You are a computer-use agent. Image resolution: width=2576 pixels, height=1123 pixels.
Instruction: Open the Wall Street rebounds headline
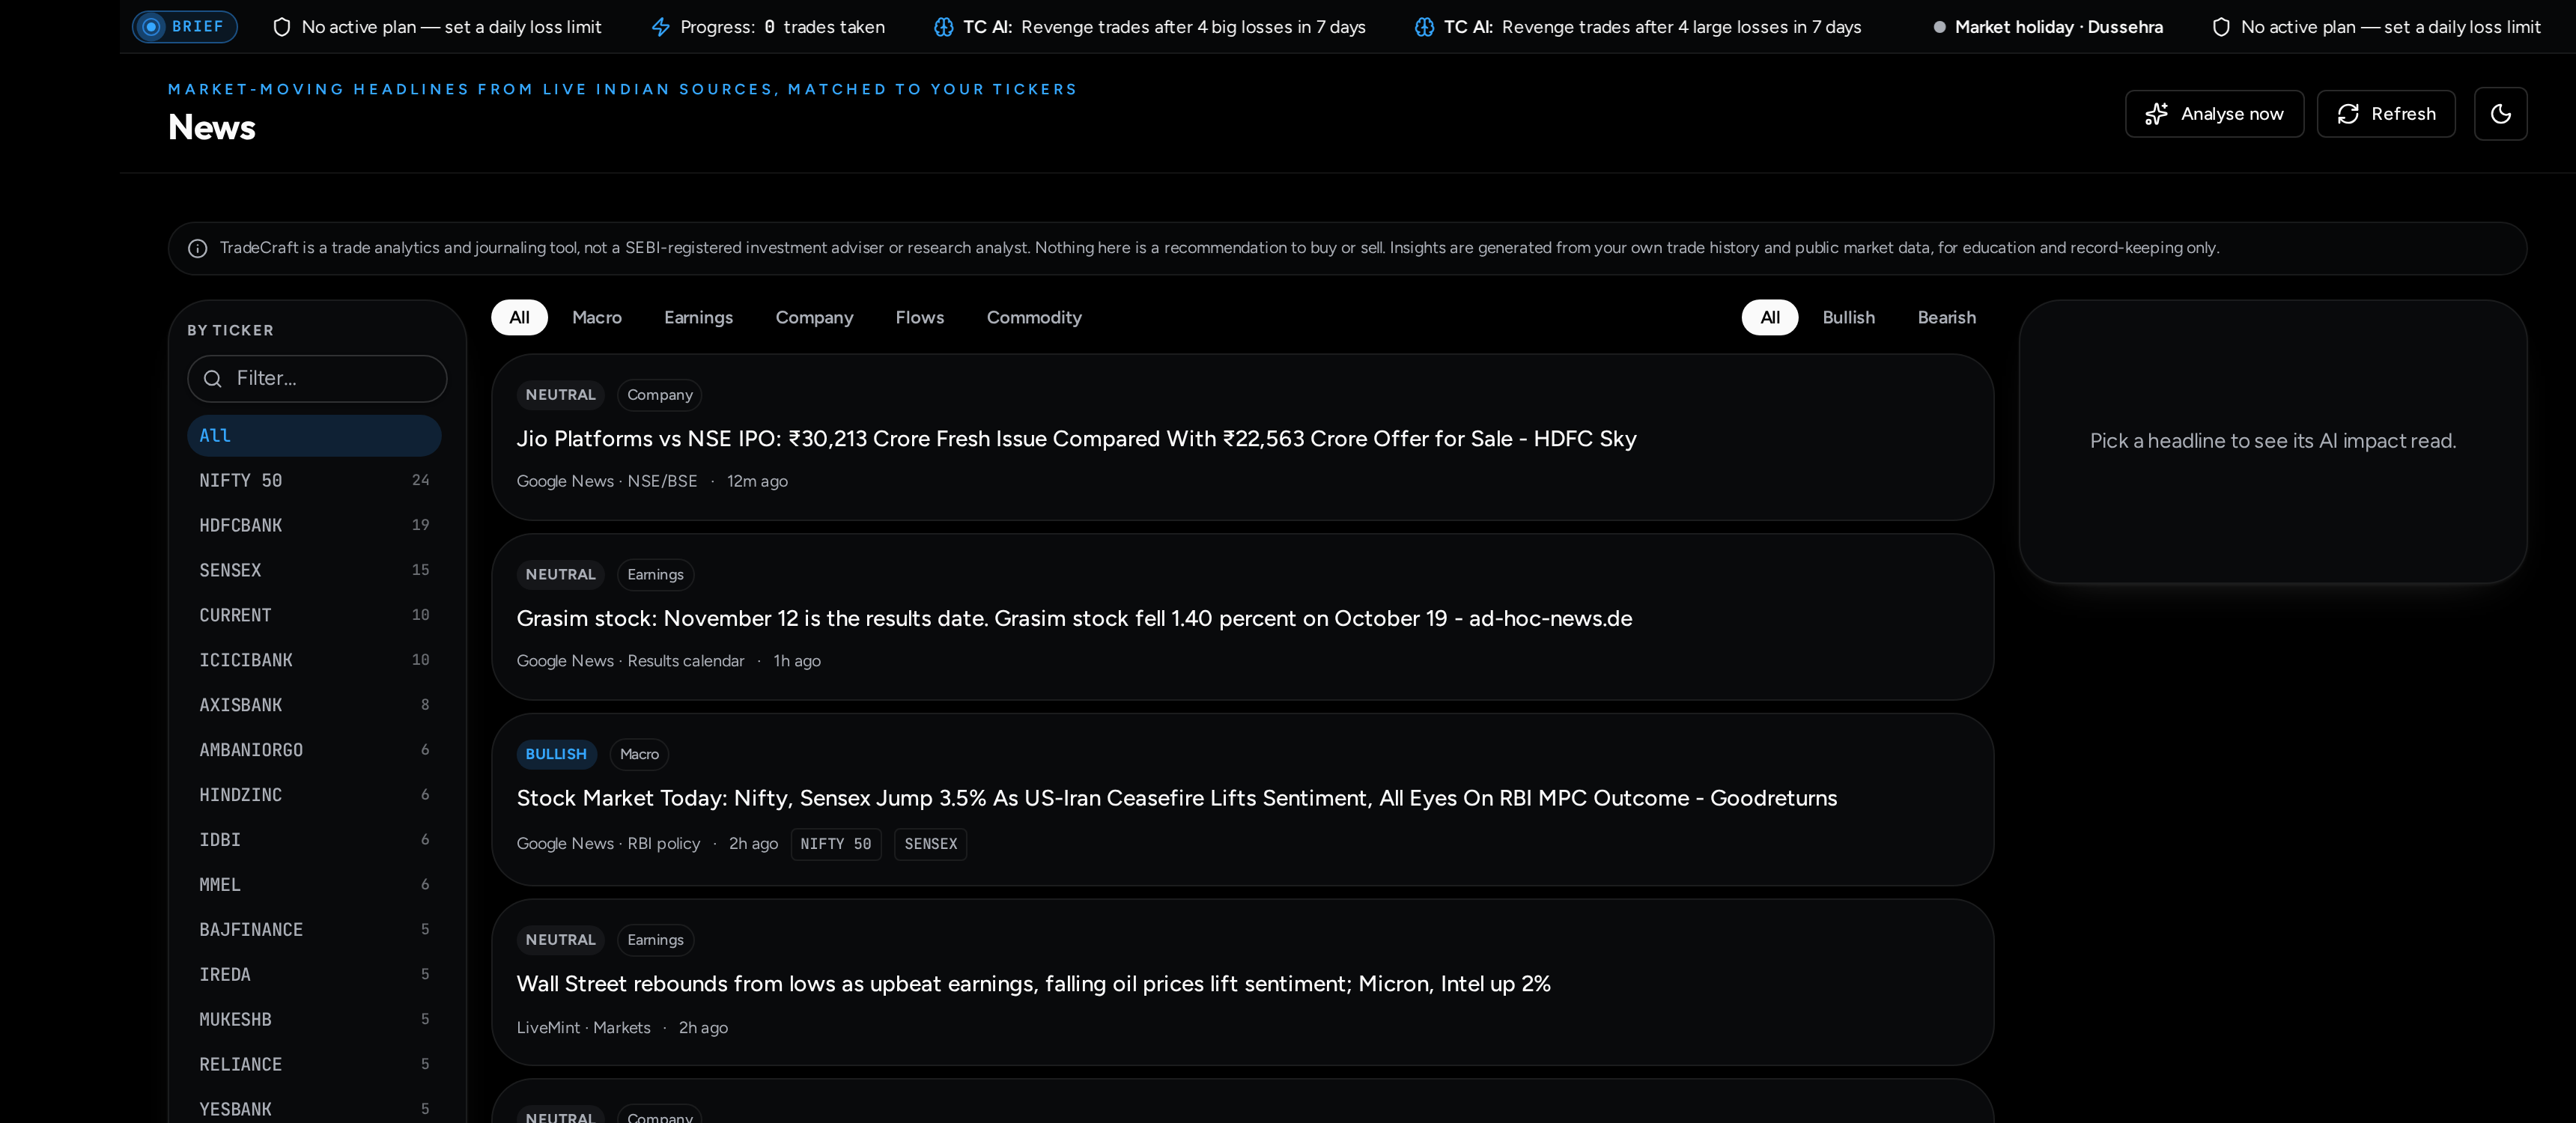tap(1033, 984)
